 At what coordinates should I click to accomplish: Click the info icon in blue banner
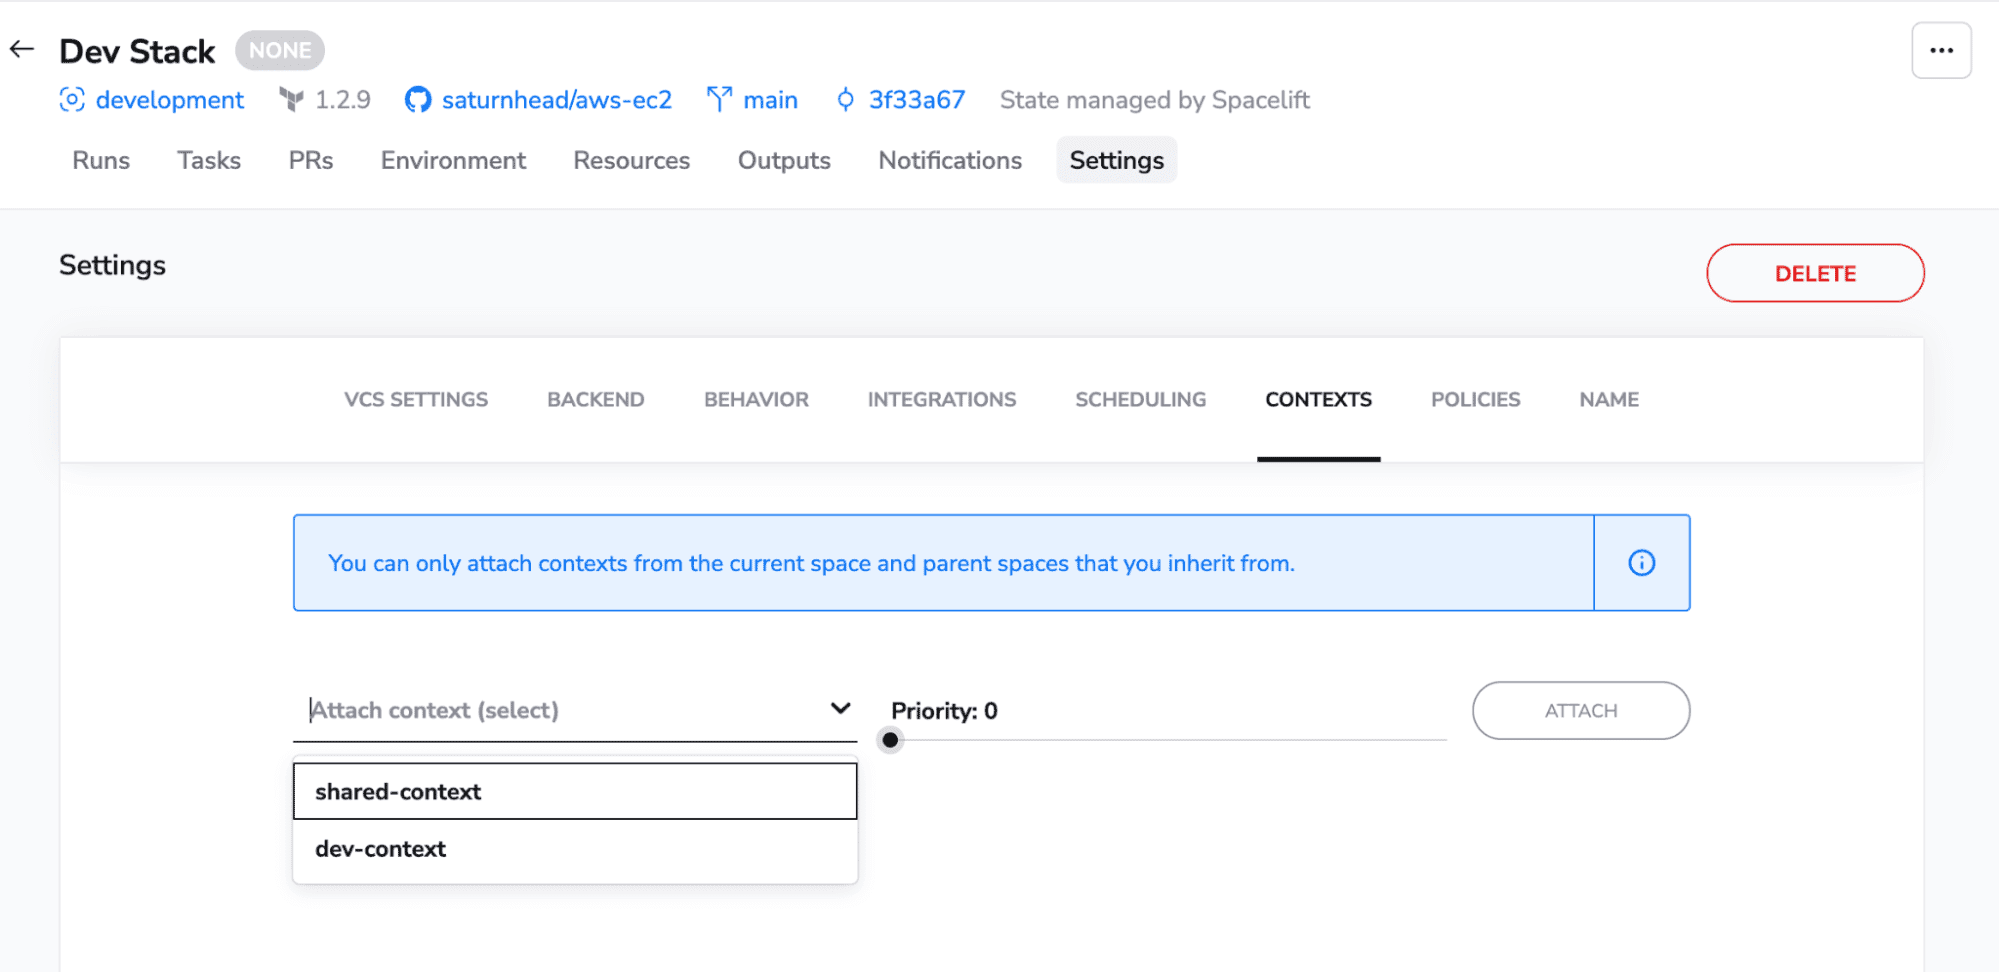point(1641,563)
